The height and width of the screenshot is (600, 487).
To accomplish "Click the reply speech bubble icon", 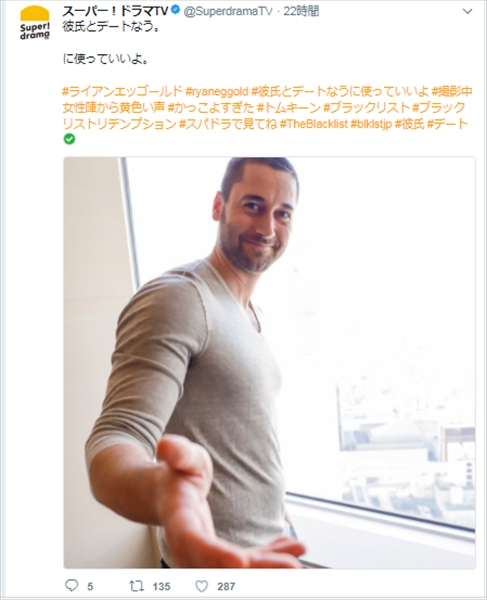I will [x=72, y=585].
